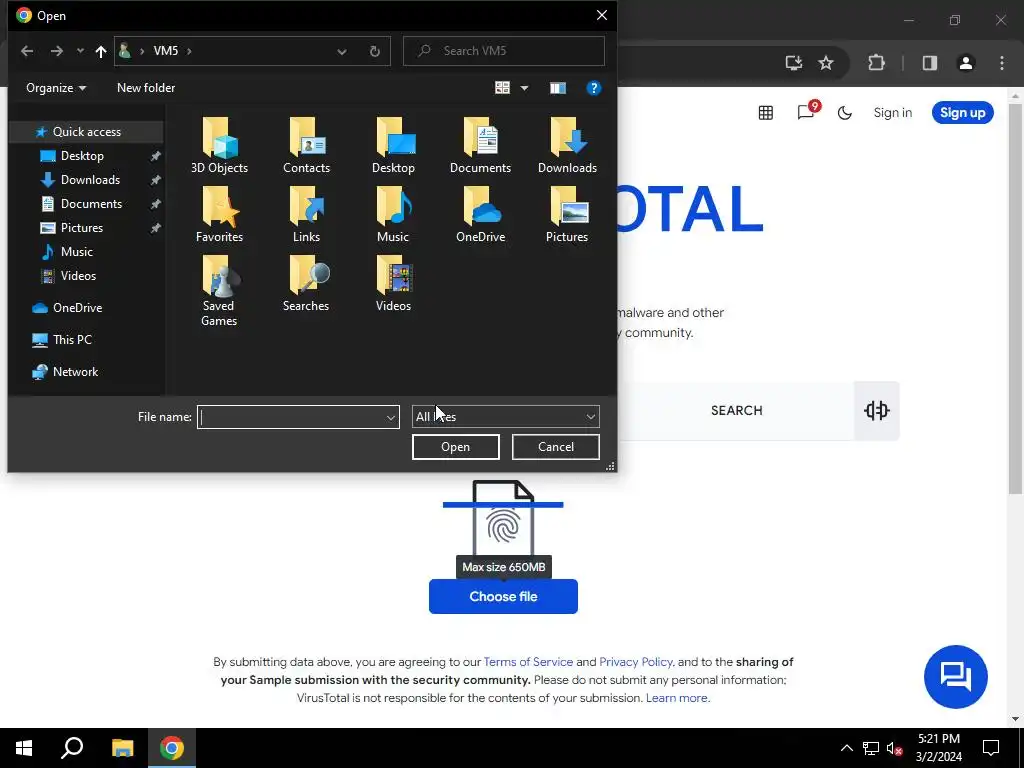This screenshot has width=1024, height=768.
Task: Select OneDrive in navigation sidebar
Action: [77, 308]
